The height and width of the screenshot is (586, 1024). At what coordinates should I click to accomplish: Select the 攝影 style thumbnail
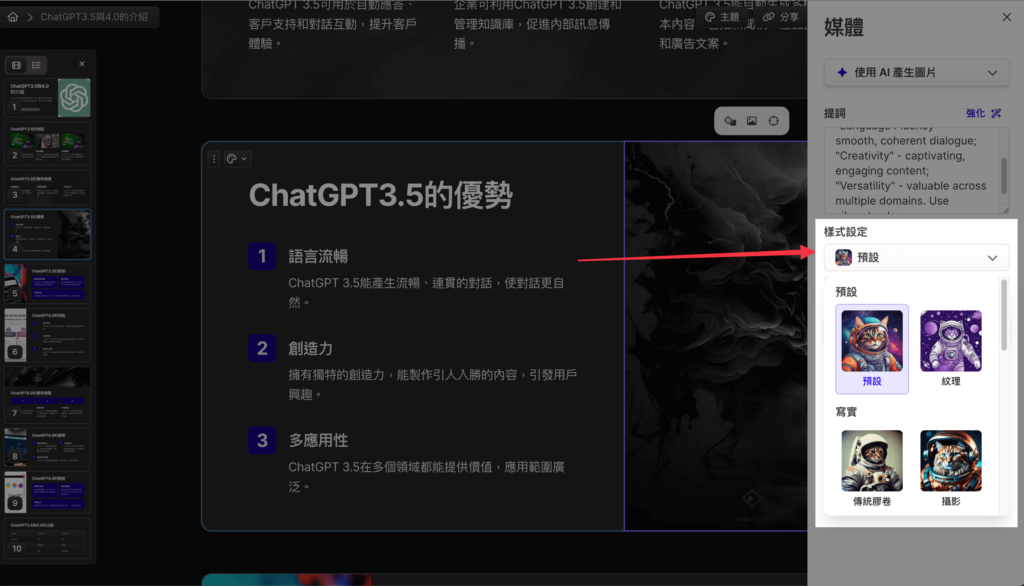950,460
